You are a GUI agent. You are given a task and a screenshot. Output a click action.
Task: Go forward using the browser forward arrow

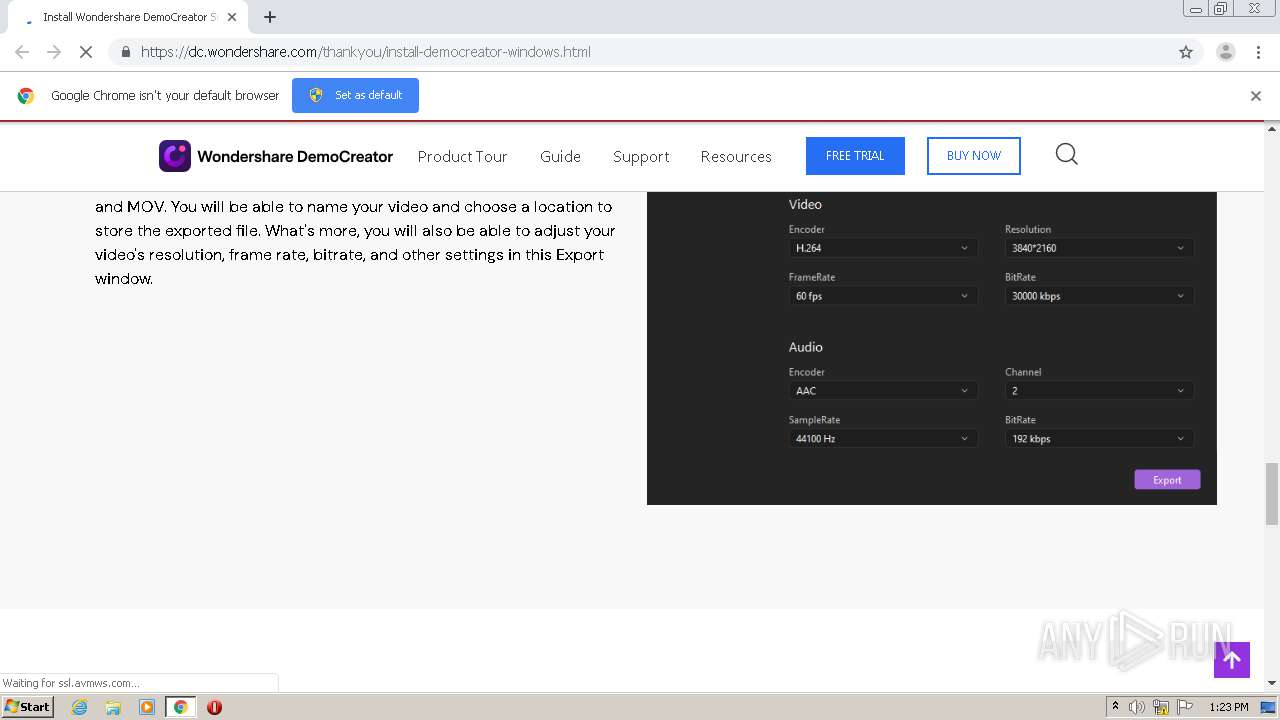point(54,52)
